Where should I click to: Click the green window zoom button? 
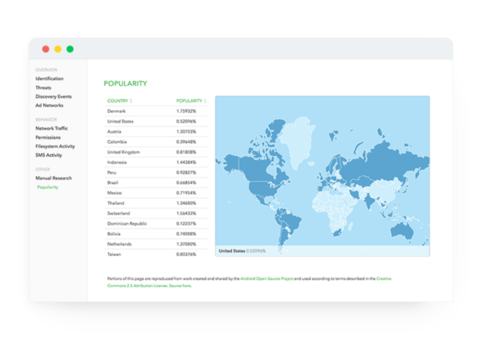click(x=70, y=49)
